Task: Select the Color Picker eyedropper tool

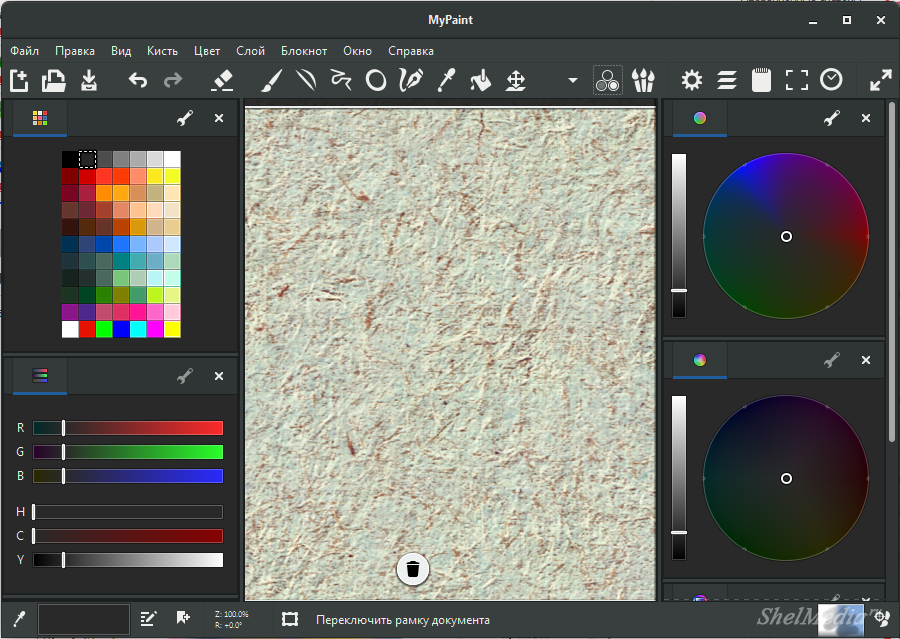Action: coord(446,80)
